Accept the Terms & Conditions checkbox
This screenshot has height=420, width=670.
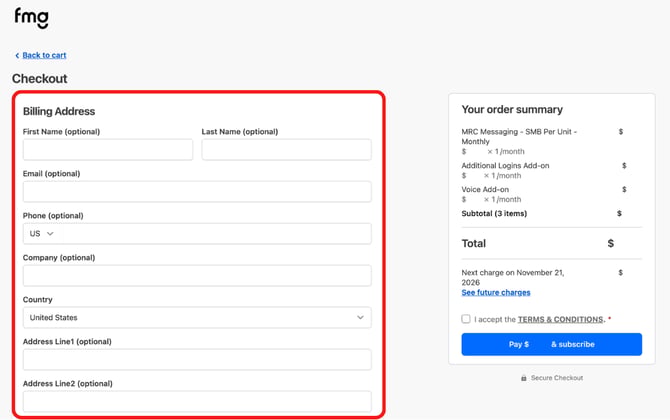click(466, 319)
